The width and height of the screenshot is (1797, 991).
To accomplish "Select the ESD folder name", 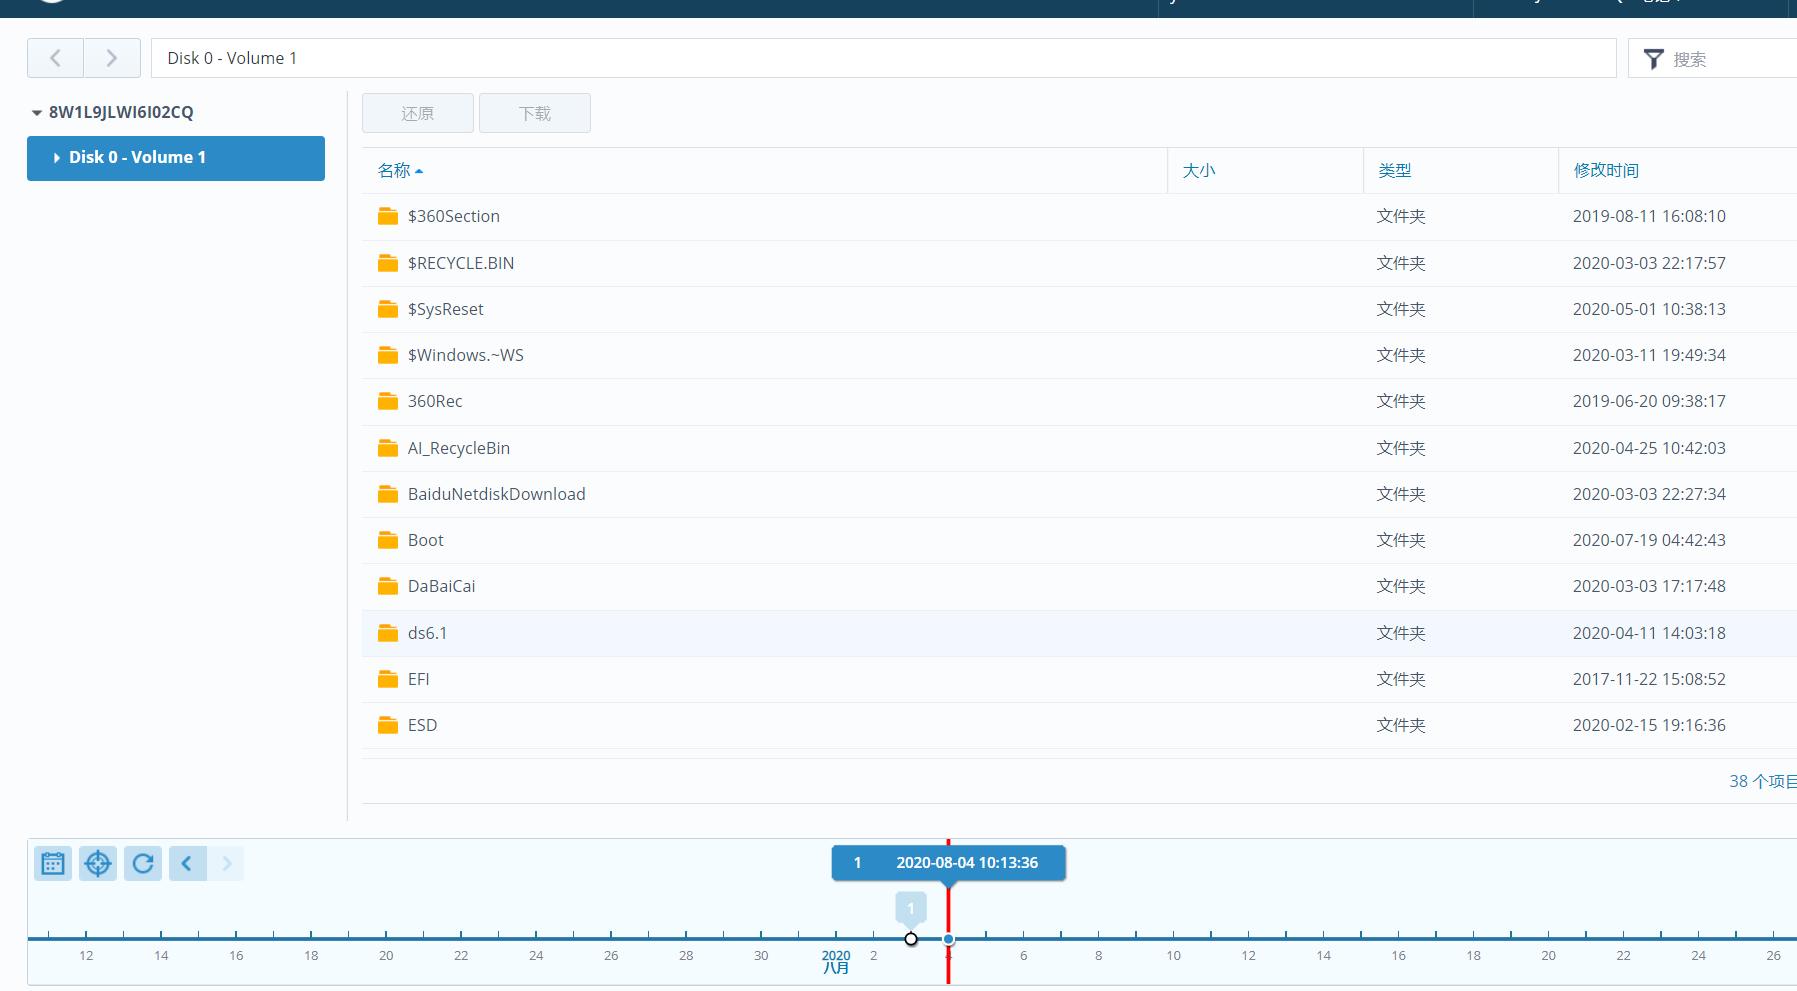I will 423,725.
